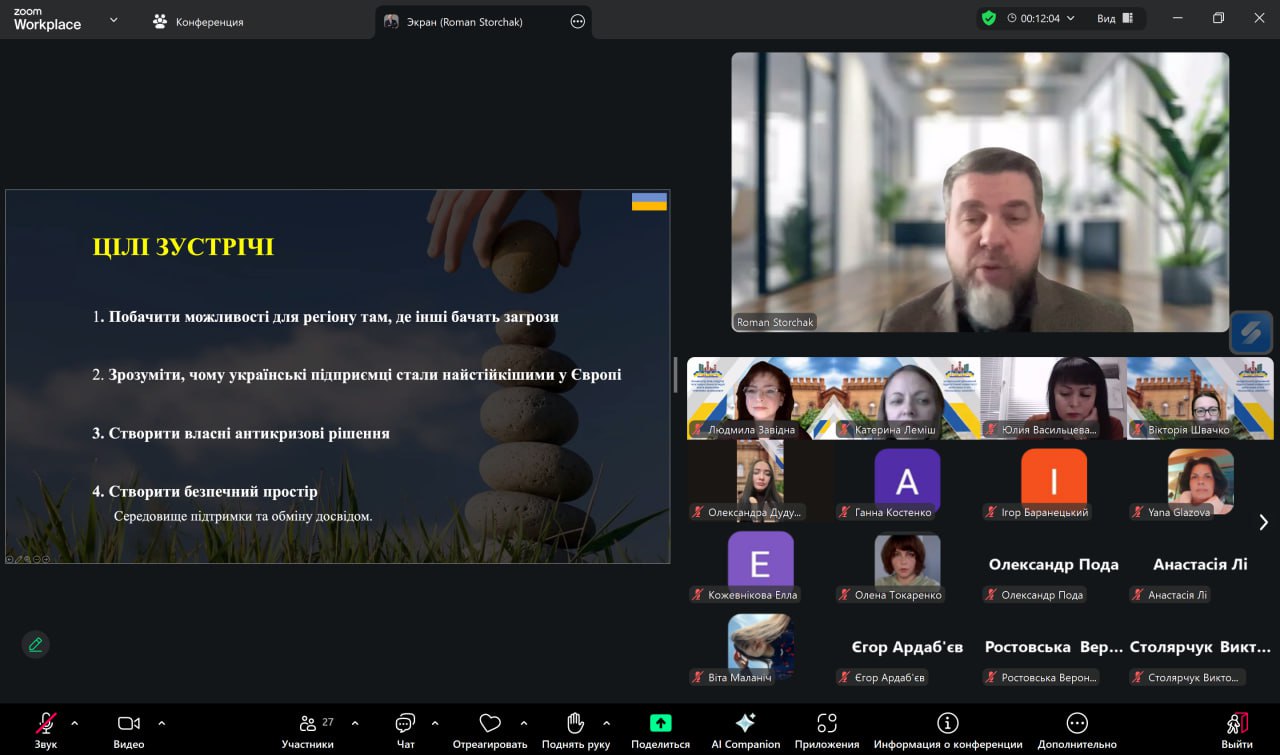
Task: Switch to the Conference tab
Action: [x=198, y=21]
